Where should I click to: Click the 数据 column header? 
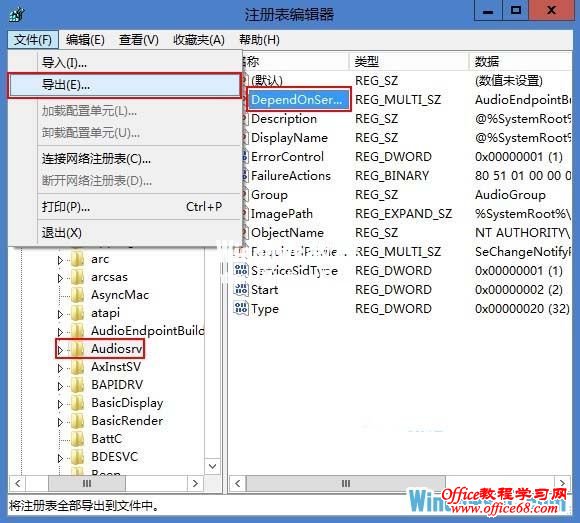pyautogui.click(x=520, y=61)
